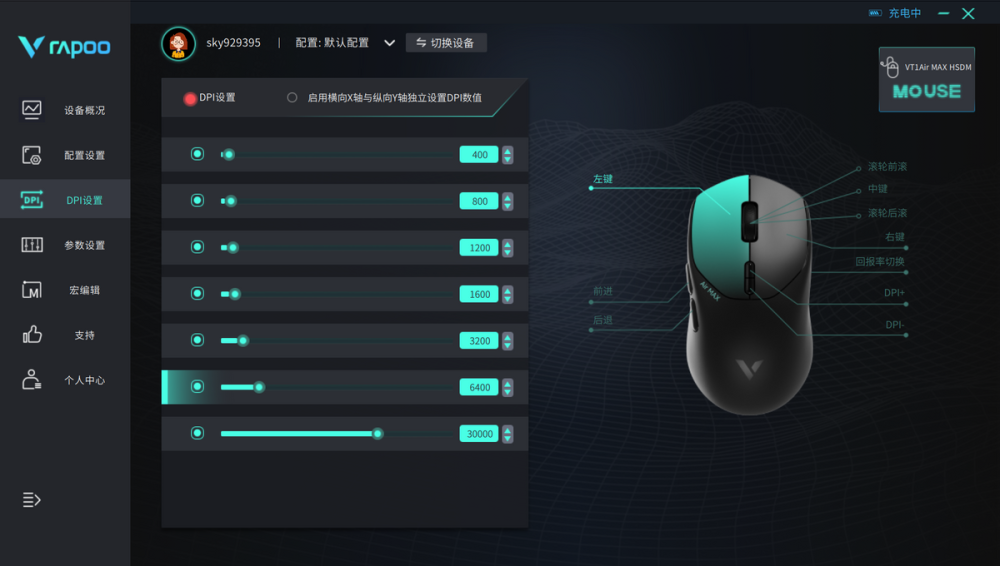Screen dimensions: 1000x566
Task: Click the stepper arrows for 30000 DPI
Action: (x=508, y=434)
